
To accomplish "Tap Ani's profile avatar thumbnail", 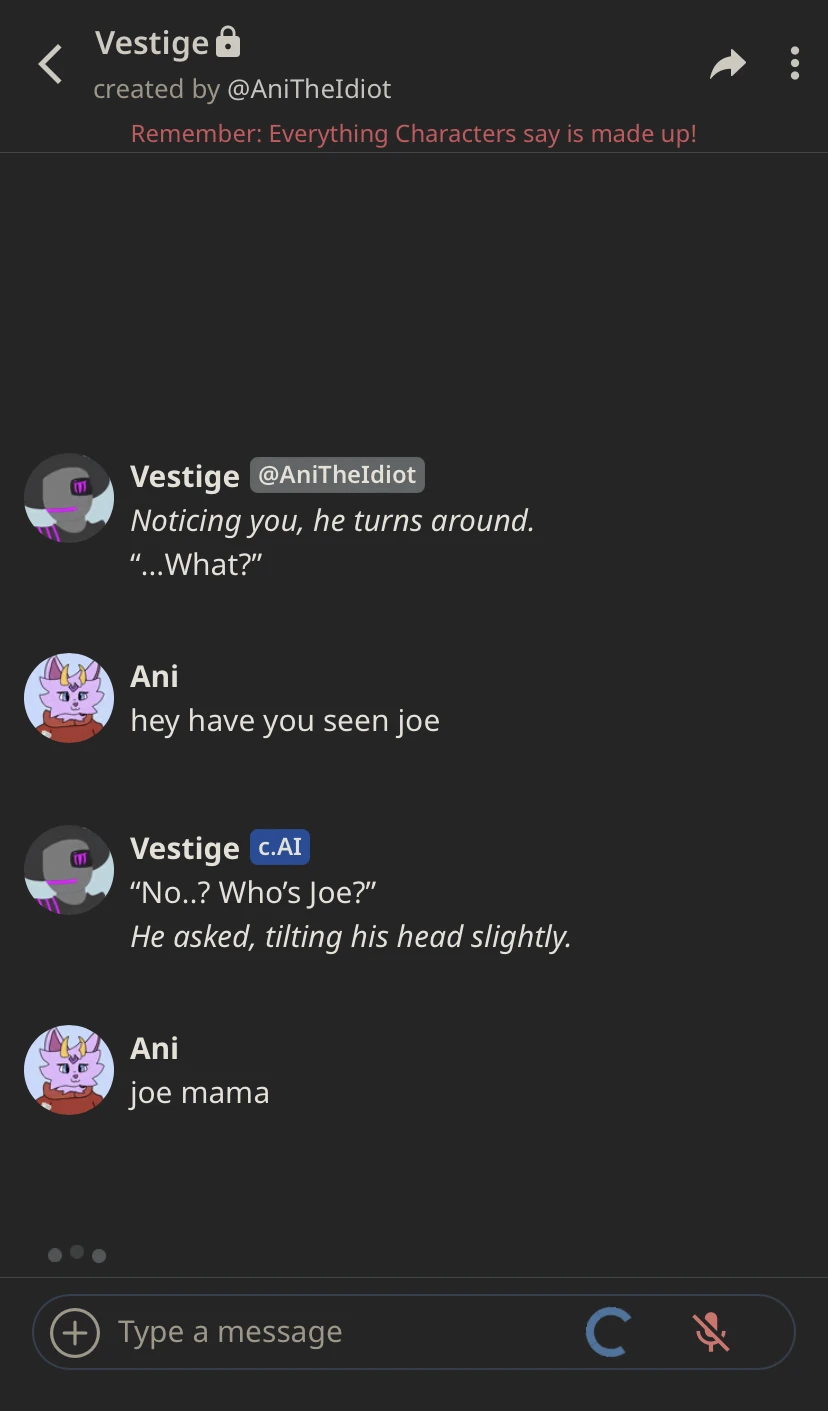I will point(68,697).
